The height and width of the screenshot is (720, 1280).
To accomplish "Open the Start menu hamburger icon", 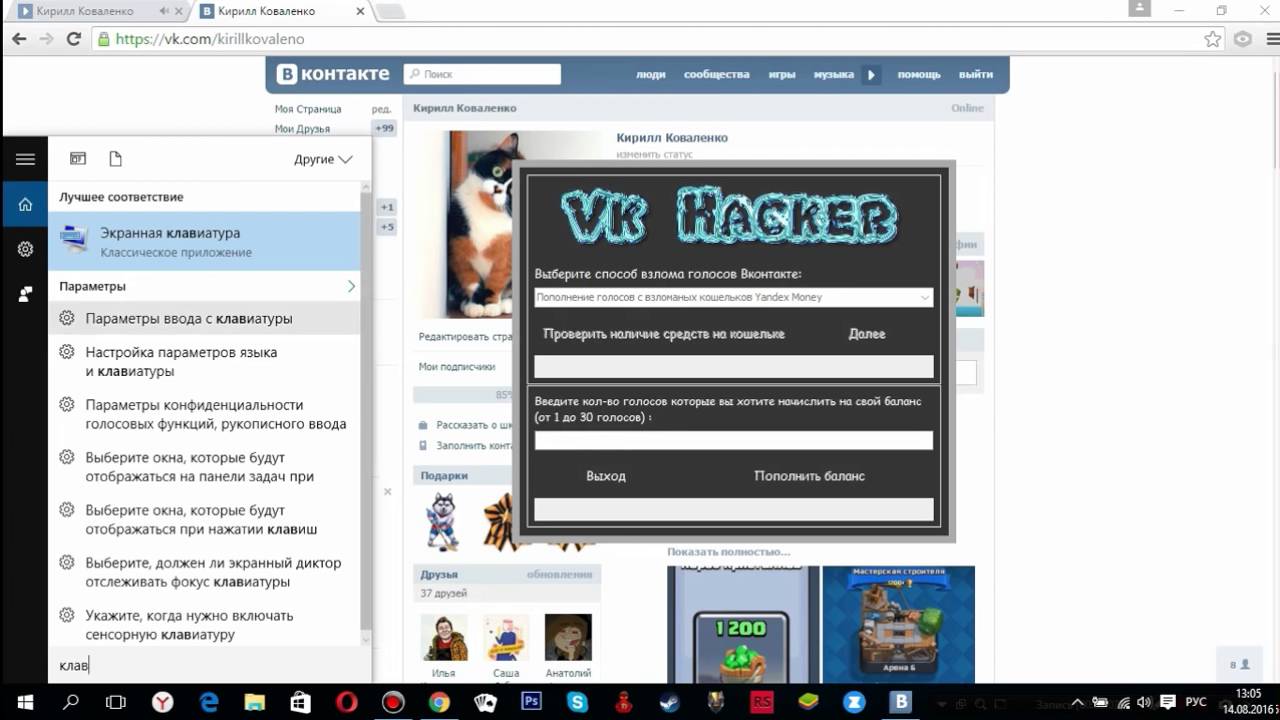I will [25, 159].
